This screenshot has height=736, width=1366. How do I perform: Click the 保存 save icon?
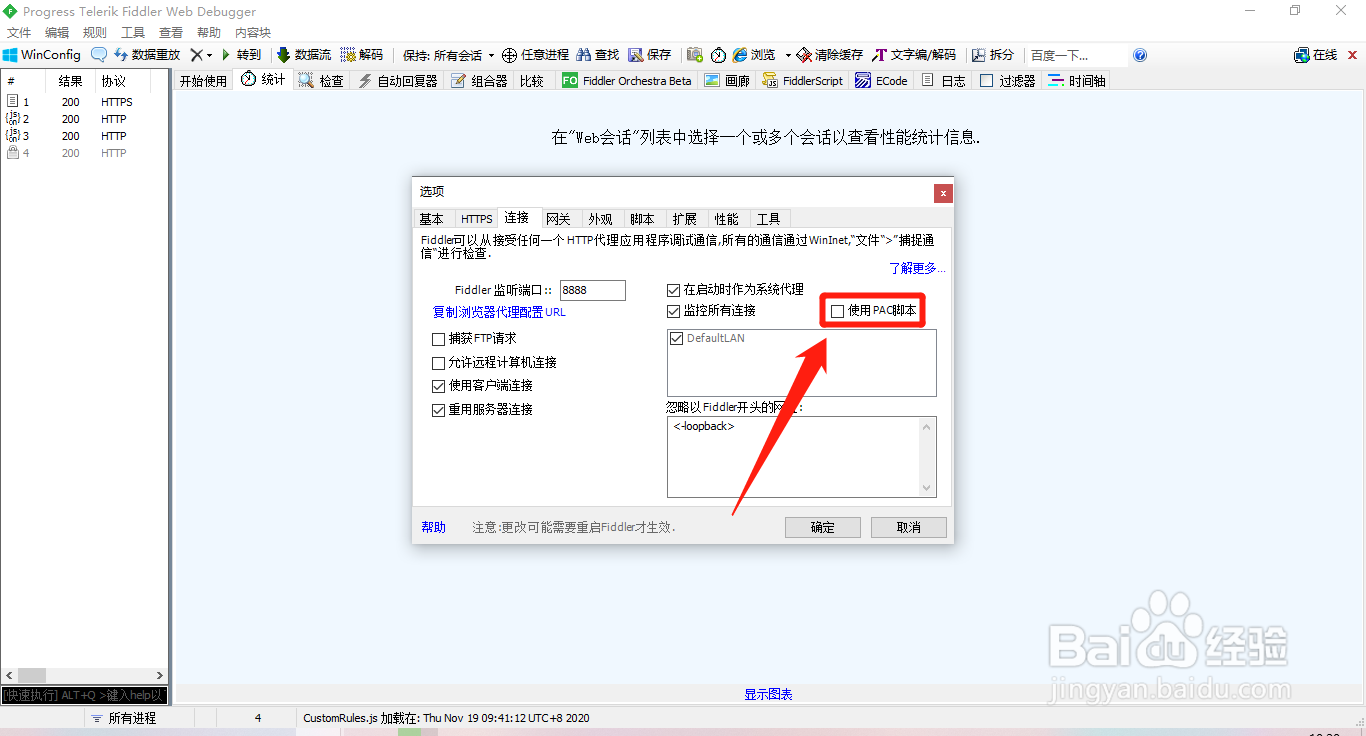[636, 55]
